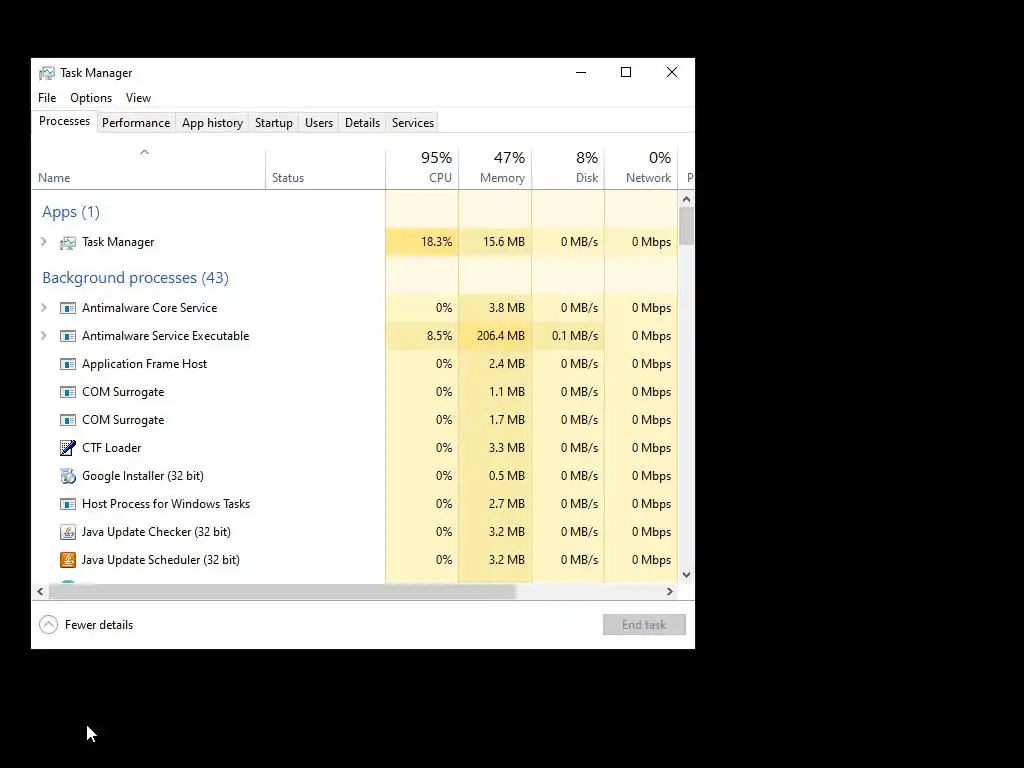Click the horizontal scrollbar left arrow
Viewport: 1024px width, 768px height.
40,592
